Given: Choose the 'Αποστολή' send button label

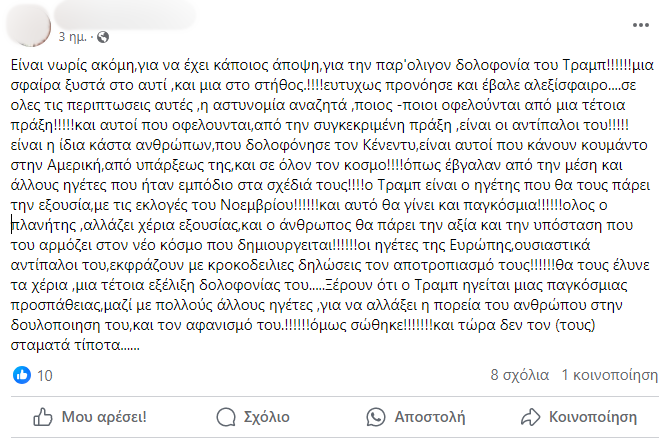Looking at the screenshot, I should [430, 417].
